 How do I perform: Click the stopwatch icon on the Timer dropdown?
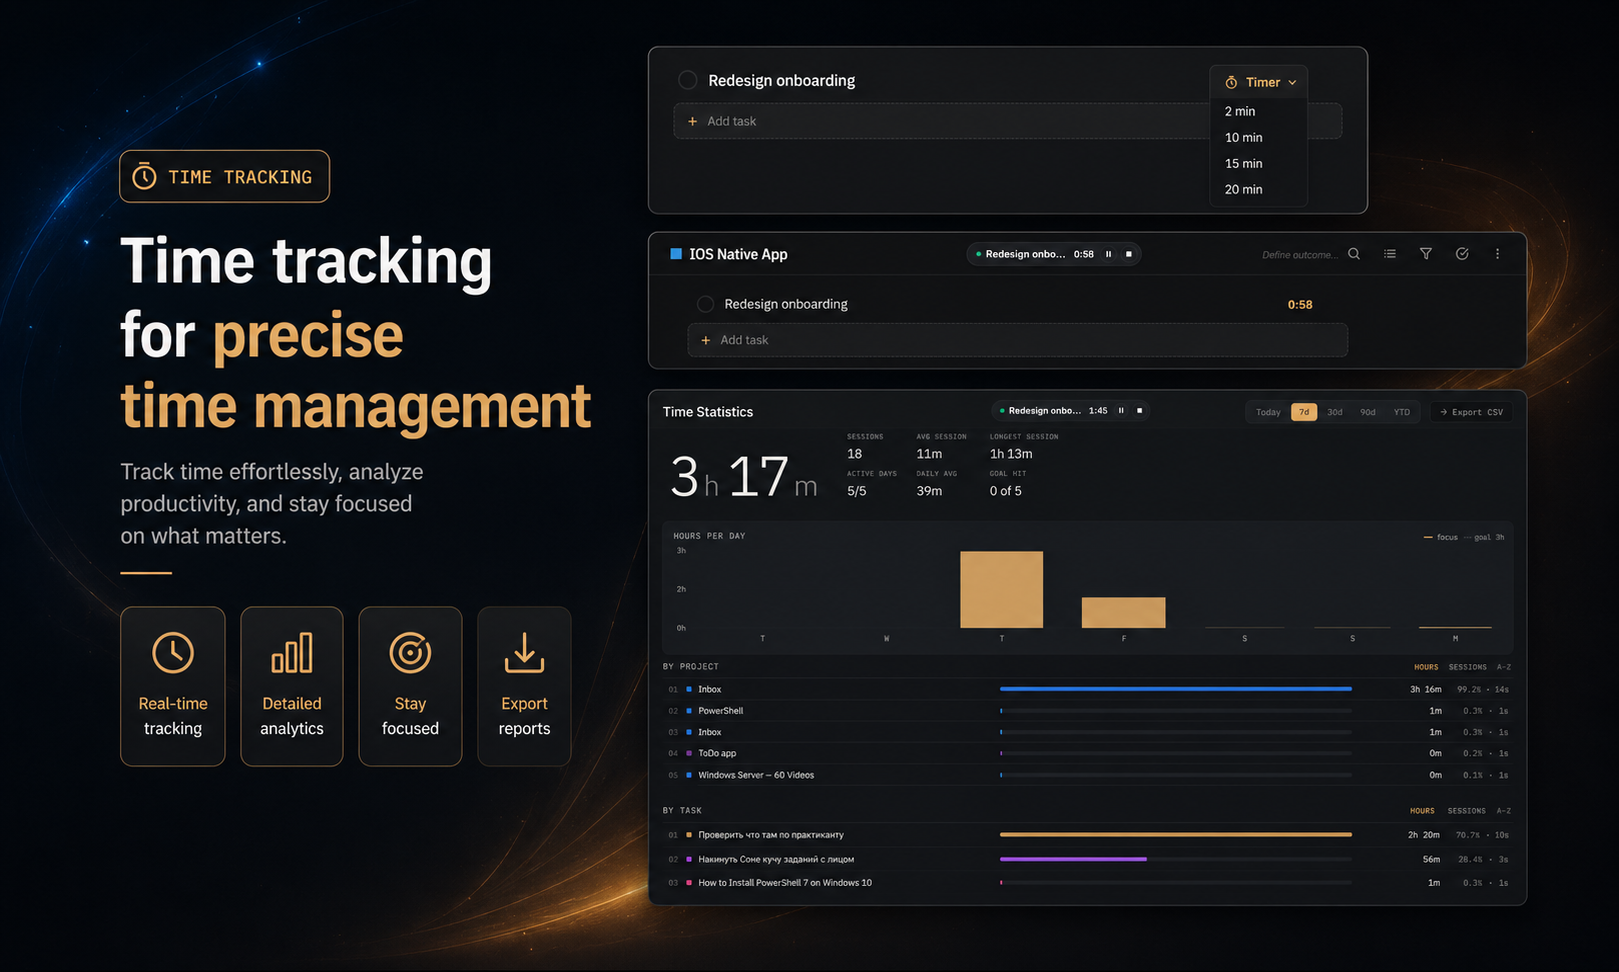point(1231,82)
